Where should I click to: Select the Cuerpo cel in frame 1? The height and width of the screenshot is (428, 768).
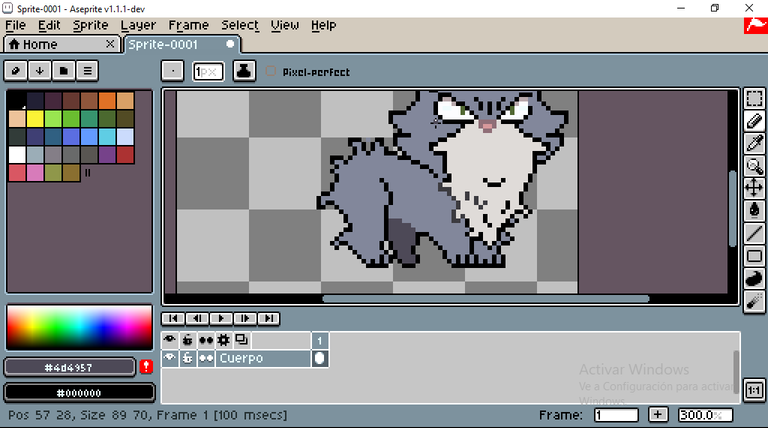tap(320, 358)
